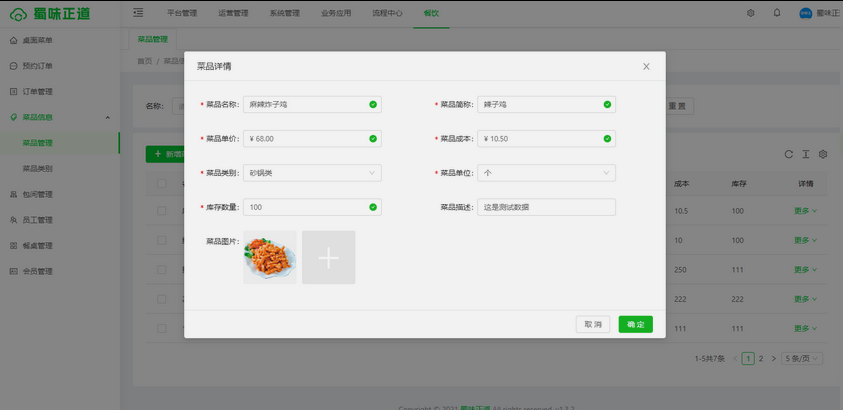Open settings gear in top header
This screenshot has width=843, height=410.
point(751,13)
